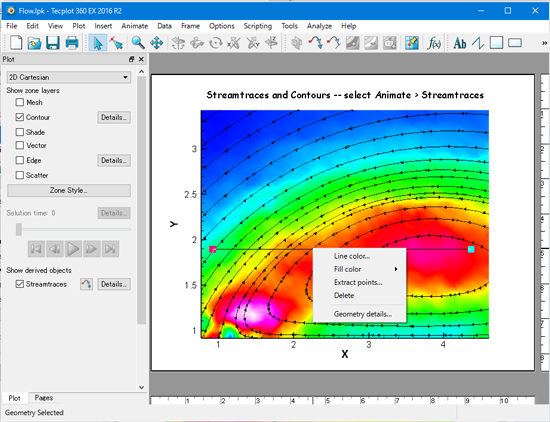Enable the Mesh zone layer checkbox

coord(20,102)
